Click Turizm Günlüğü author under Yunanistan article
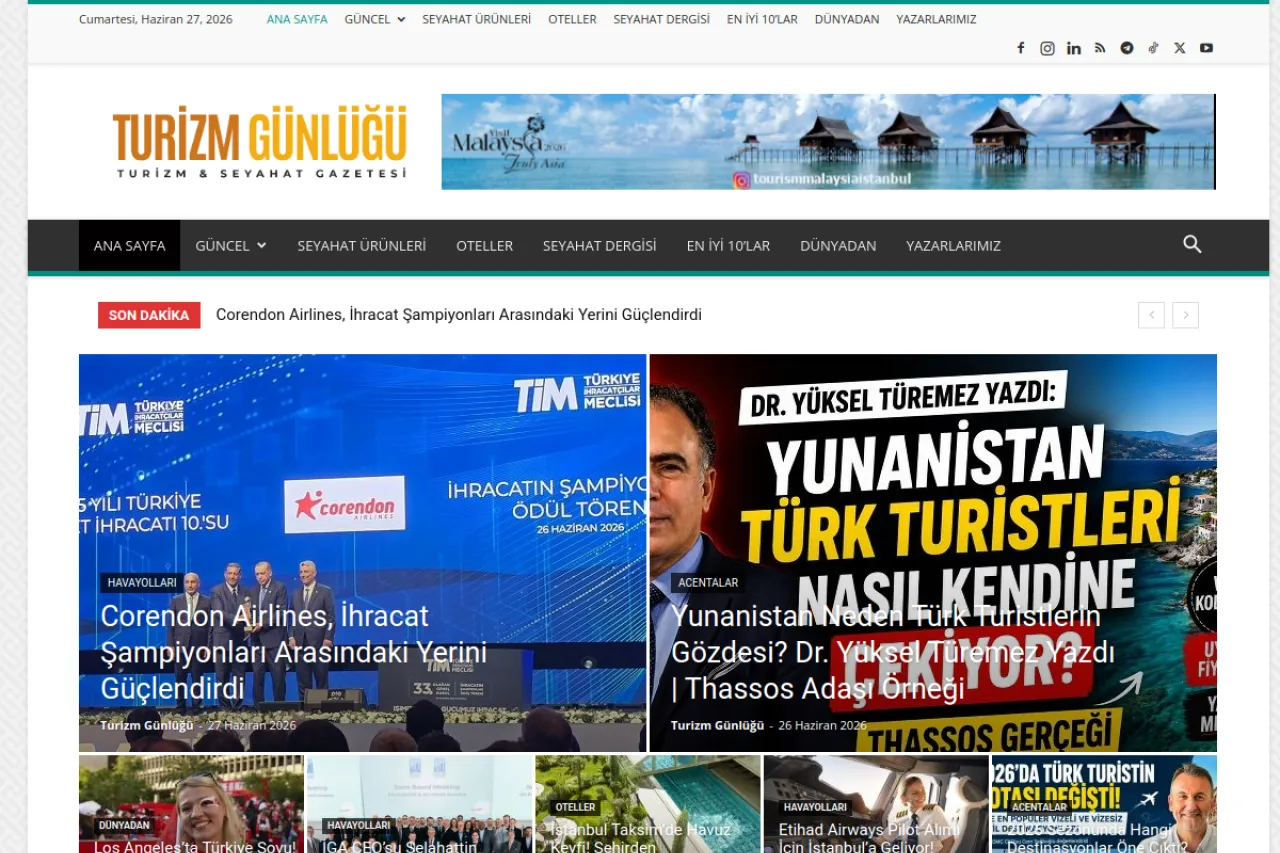The image size is (1280, 853). coord(717,725)
